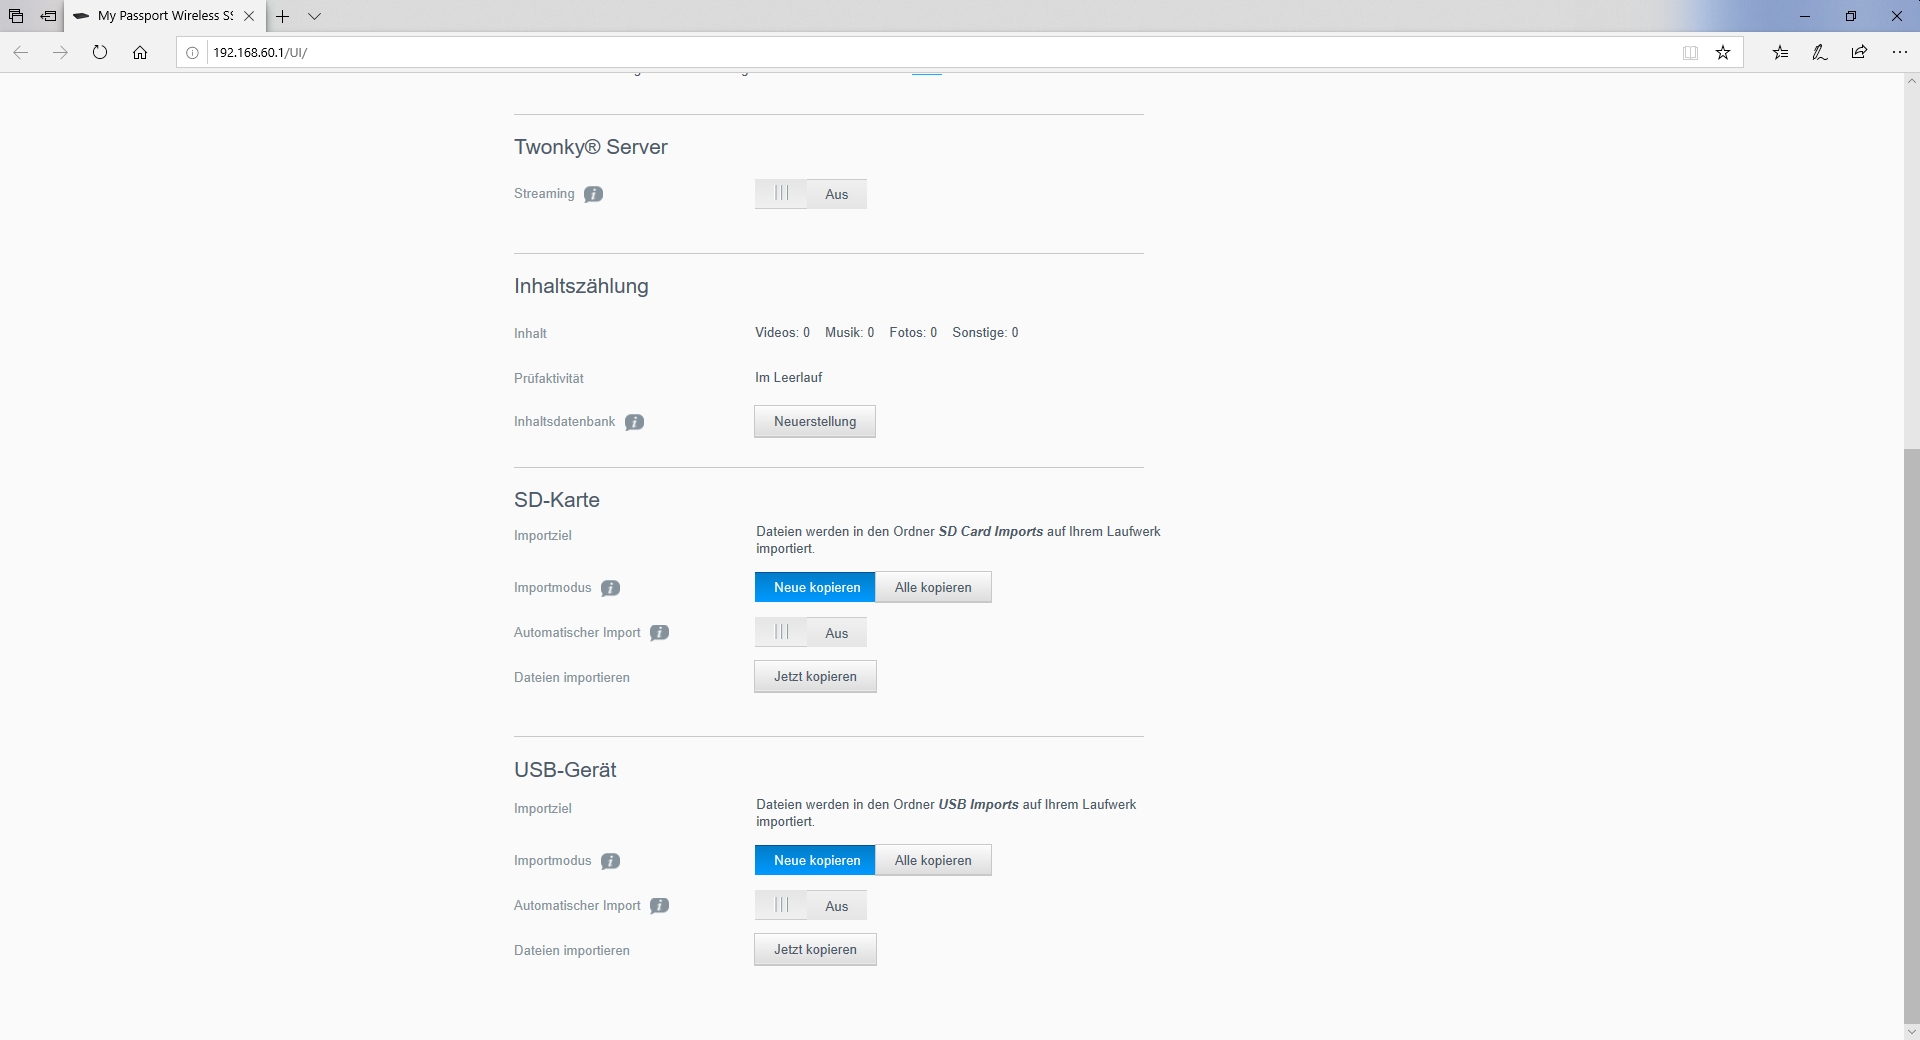Click the 'SD-Karte' heading
The height and width of the screenshot is (1040, 1920).
[x=556, y=500]
